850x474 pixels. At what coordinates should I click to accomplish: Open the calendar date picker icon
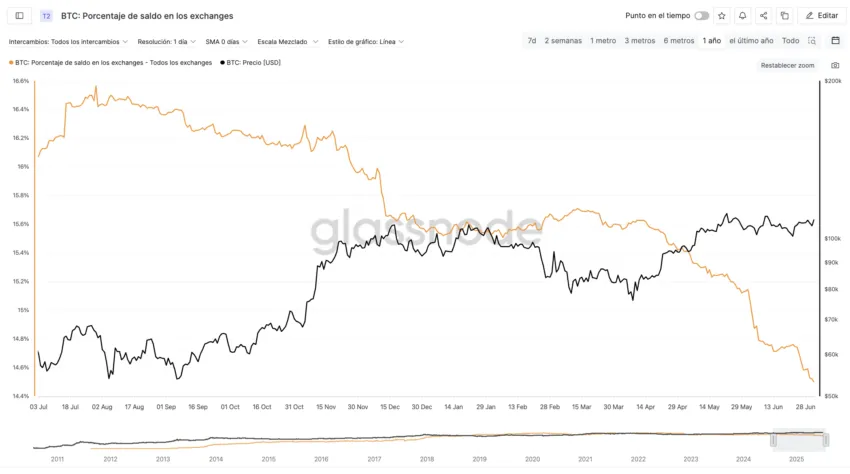(x=835, y=41)
